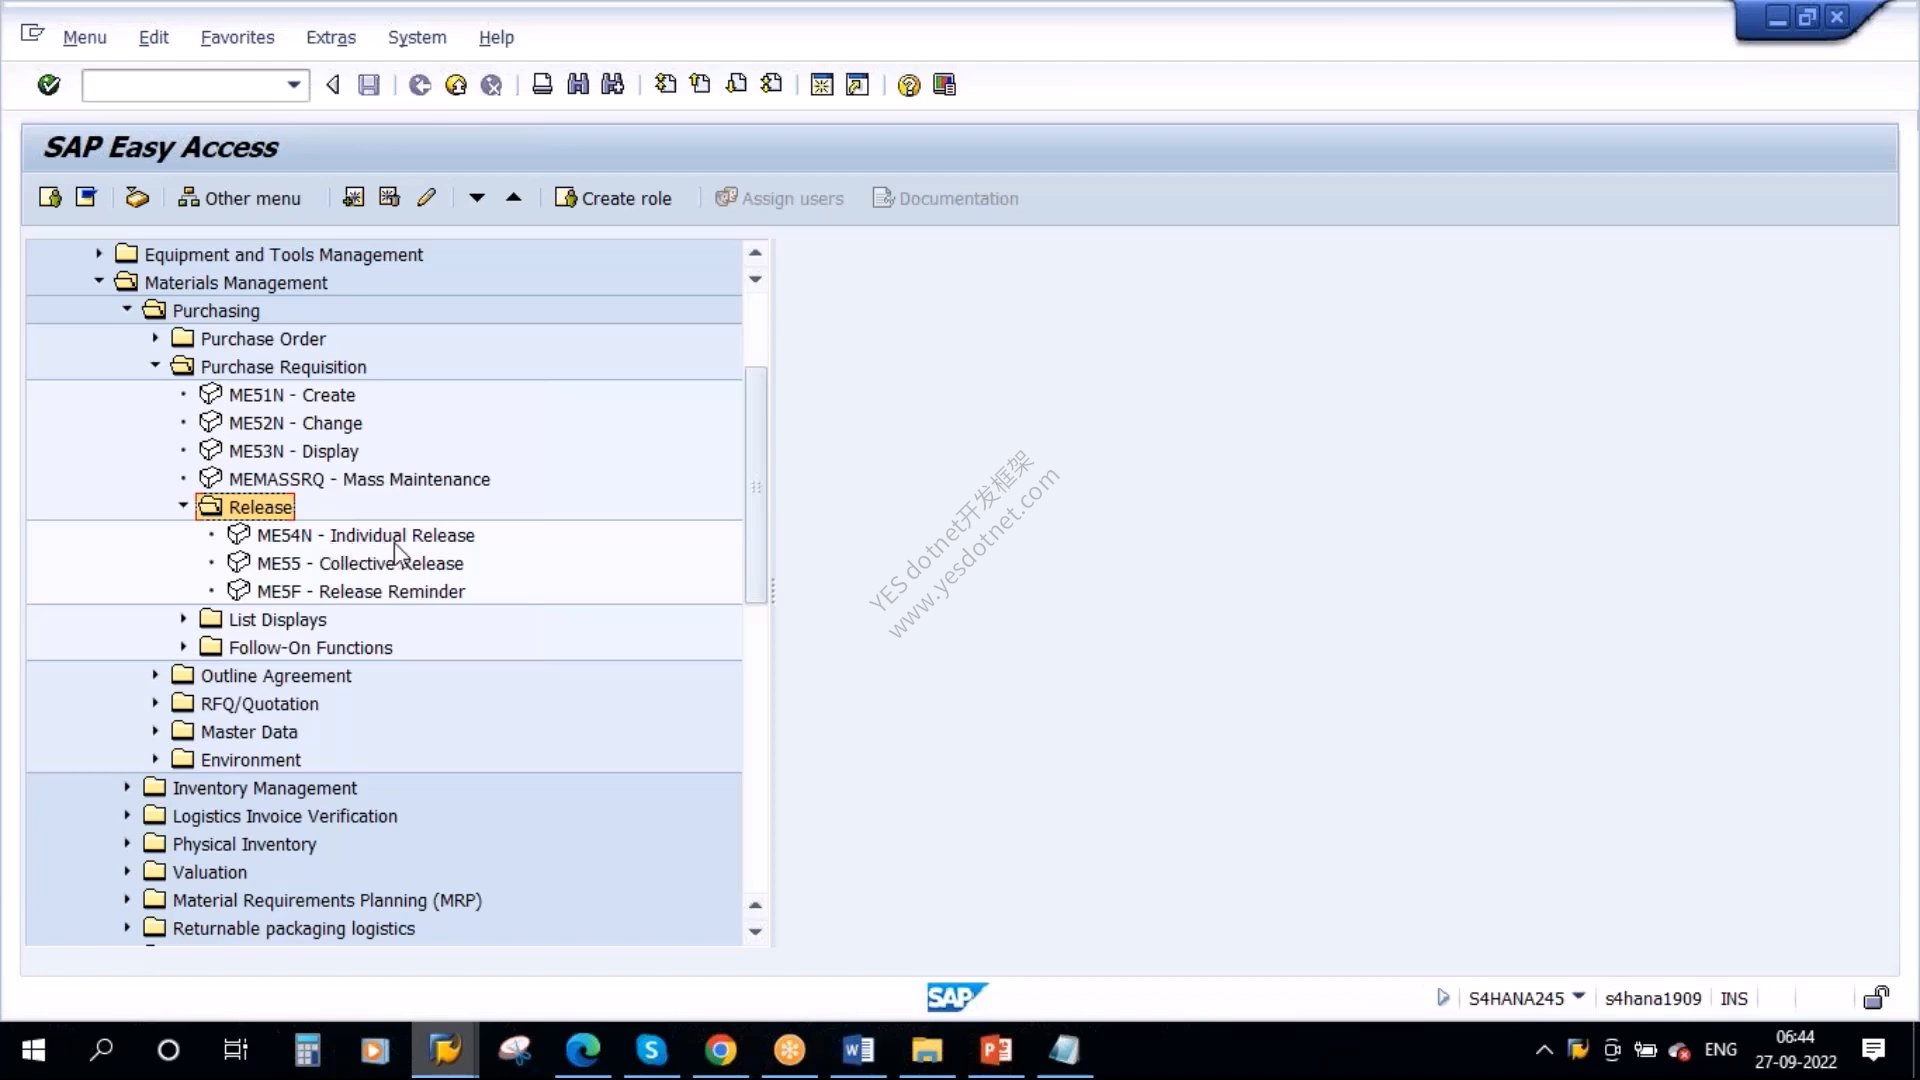Expand the Purchase Order folder
1920x1080 pixels.
155,338
